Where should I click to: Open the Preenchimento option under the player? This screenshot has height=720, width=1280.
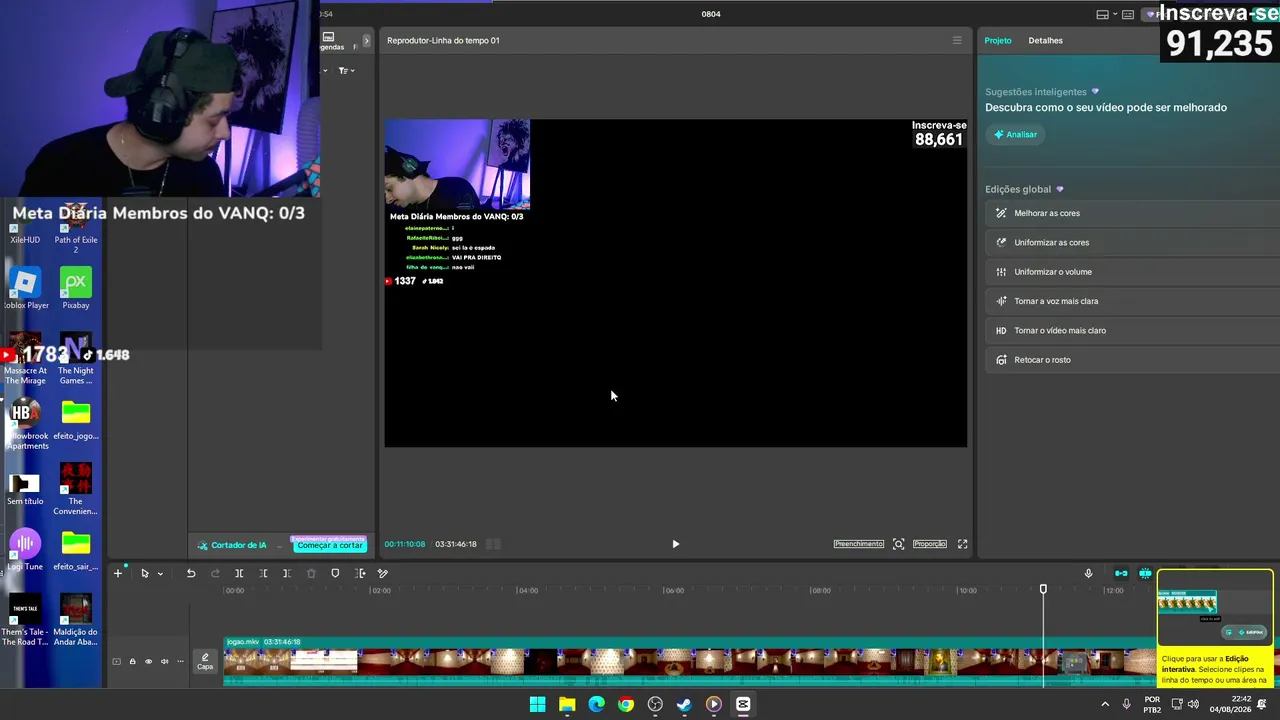859,544
